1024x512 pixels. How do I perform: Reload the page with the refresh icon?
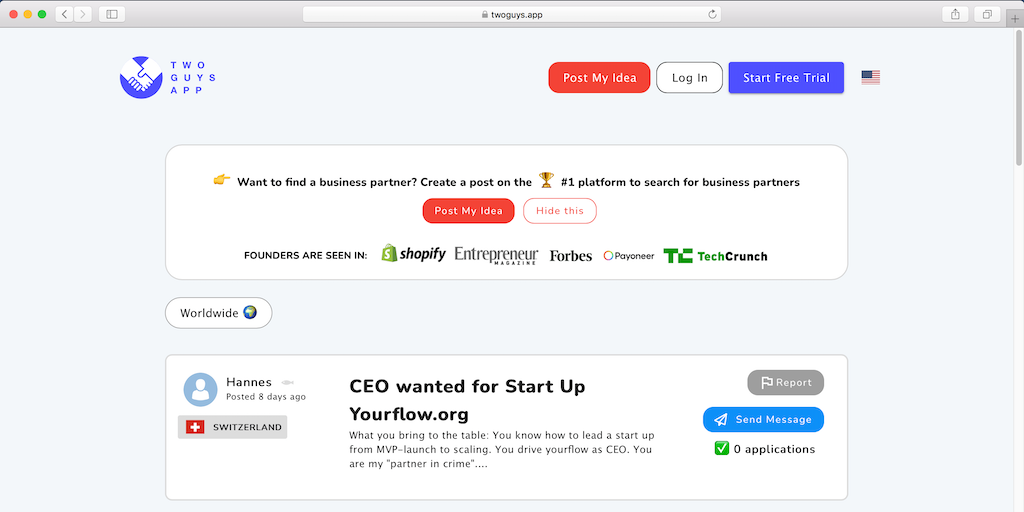[x=712, y=14]
